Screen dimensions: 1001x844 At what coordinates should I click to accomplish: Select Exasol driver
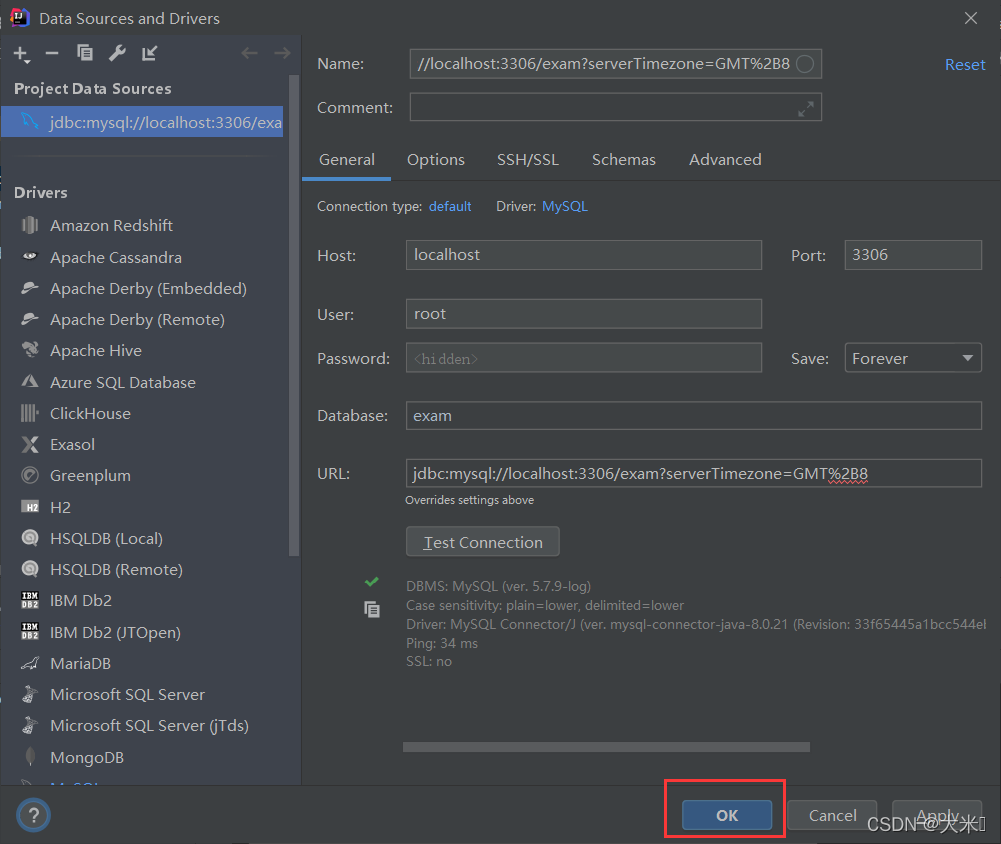72,444
